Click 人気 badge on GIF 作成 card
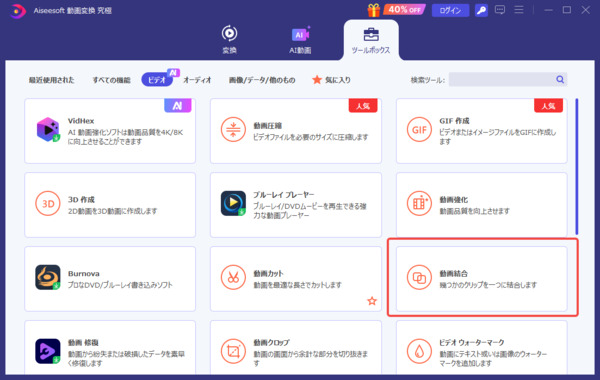Image resolution: width=600 pixels, height=380 pixels. (x=548, y=106)
